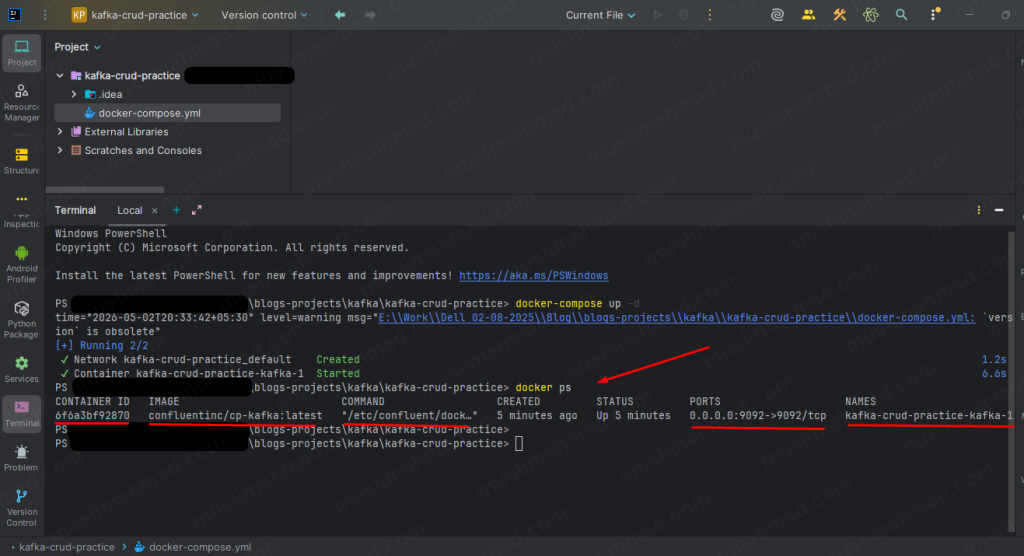This screenshot has height=556, width=1024.
Task: Open kafka-crud-practice project dropdown
Action: 135,14
